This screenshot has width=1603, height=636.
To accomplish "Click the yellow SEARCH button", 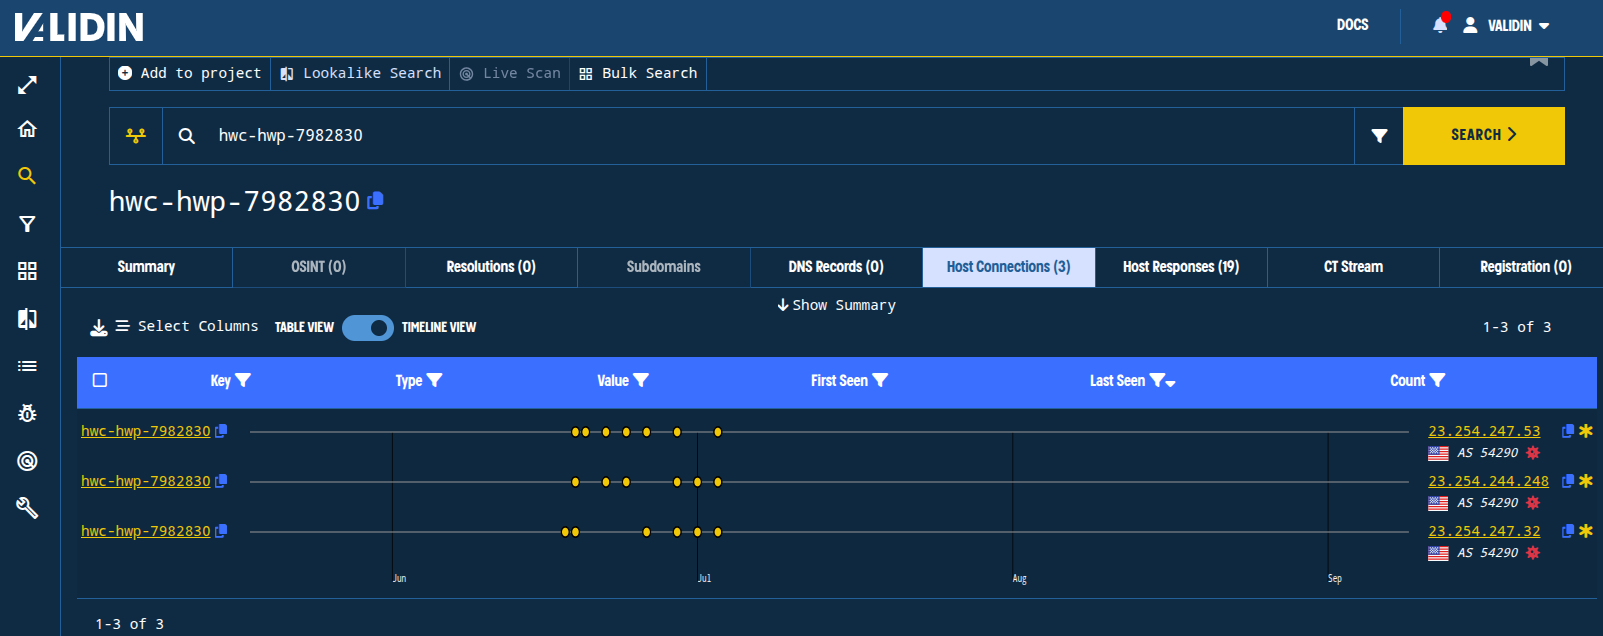I will tap(1484, 136).
